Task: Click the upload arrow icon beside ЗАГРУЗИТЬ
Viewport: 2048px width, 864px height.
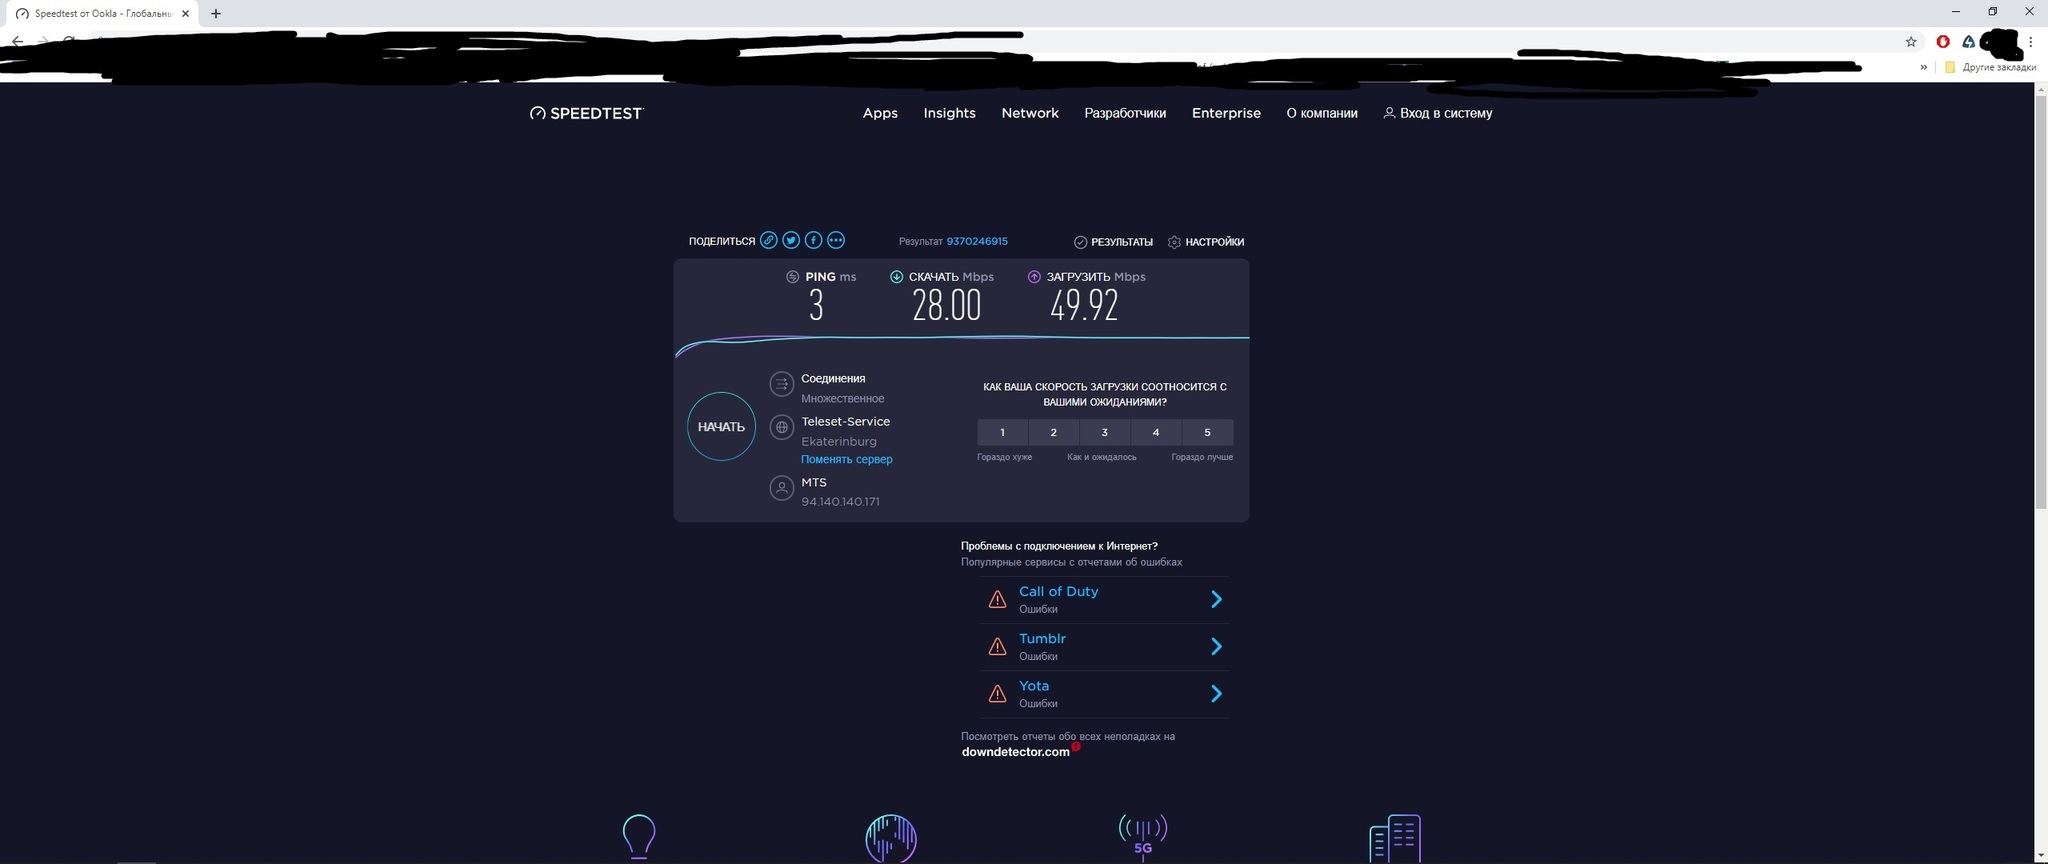Action: coord(1034,277)
